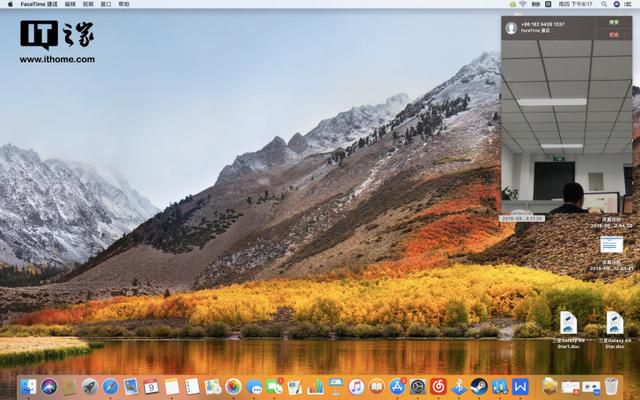Open Finder from the Dock
640x400 pixels.
pos(28,387)
